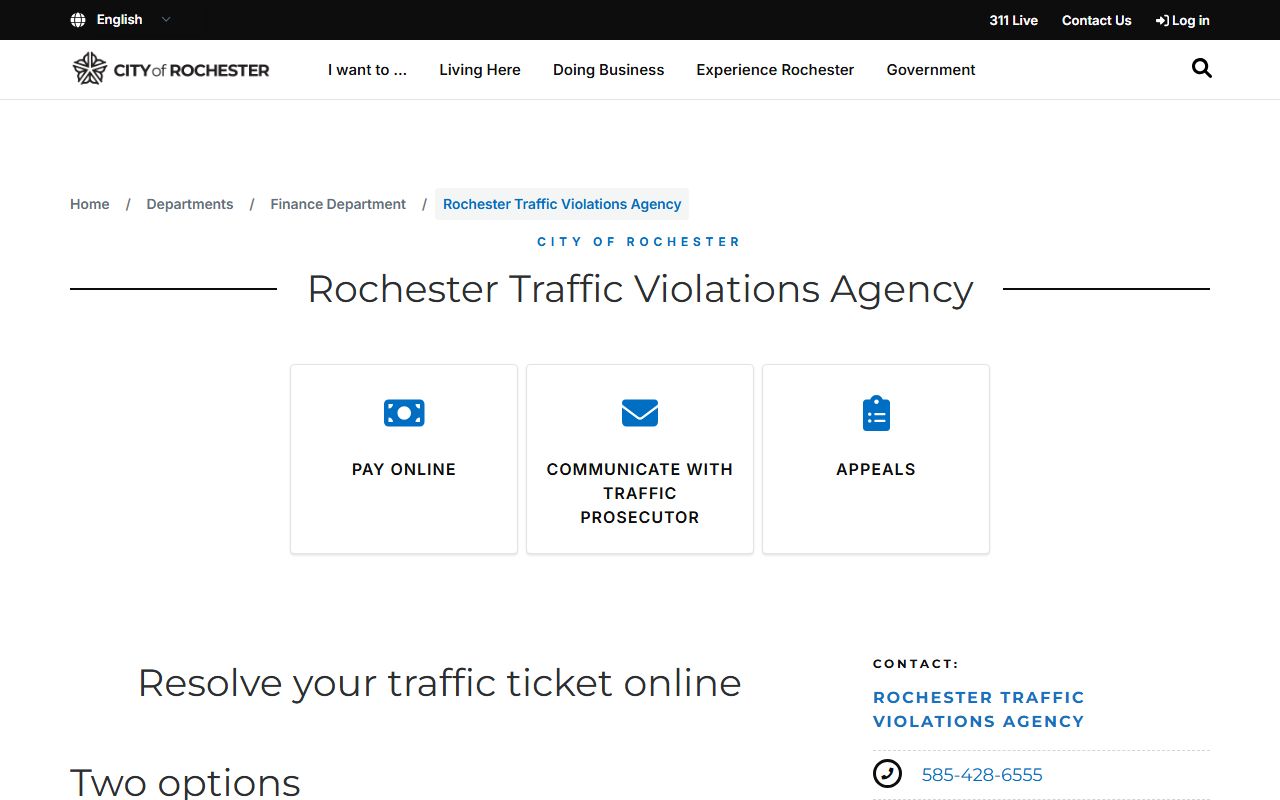Open Communicate With Traffic Prosecutor card
The height and width of the screenshot is (800, 1280).
tap(640, 459)
